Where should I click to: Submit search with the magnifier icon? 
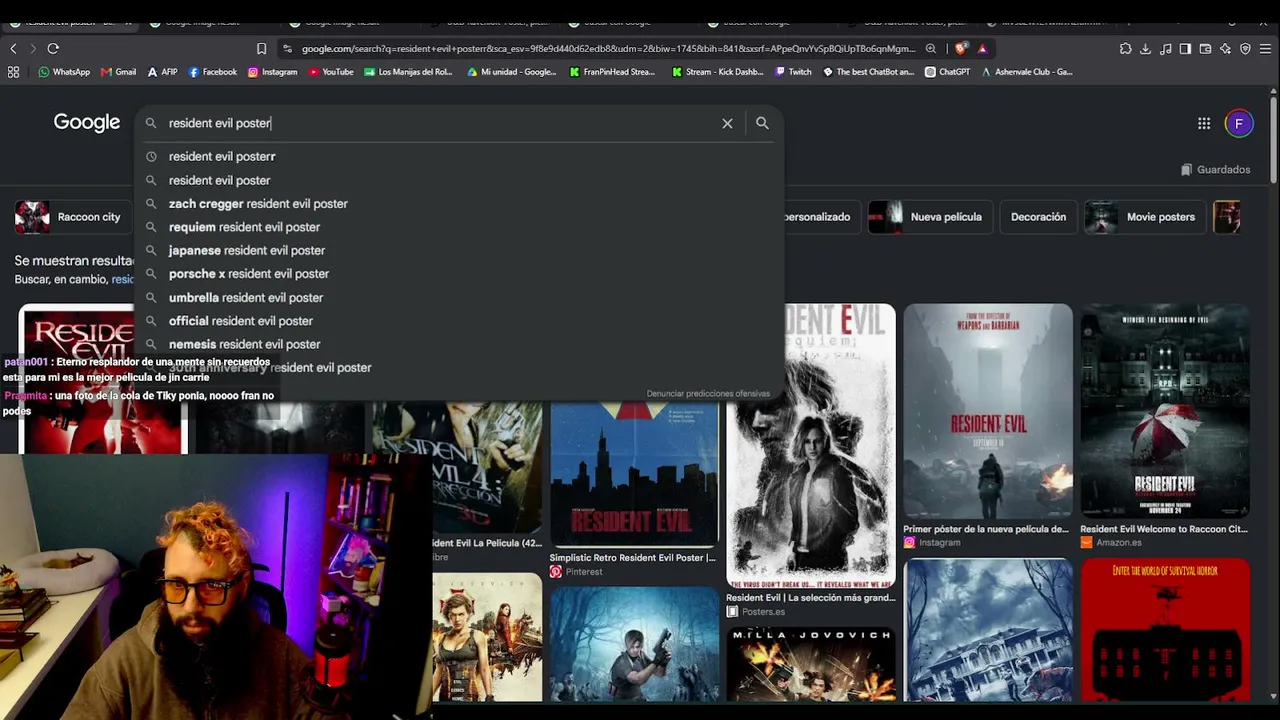(x=762, y=123)
